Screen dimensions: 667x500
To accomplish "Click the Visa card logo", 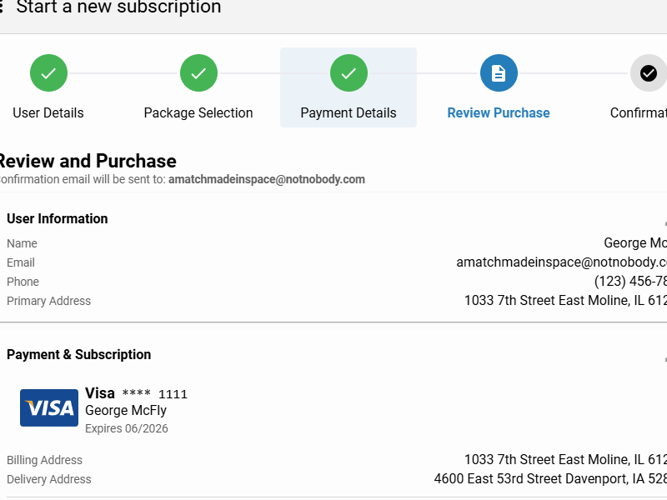I will click(49, 408).
